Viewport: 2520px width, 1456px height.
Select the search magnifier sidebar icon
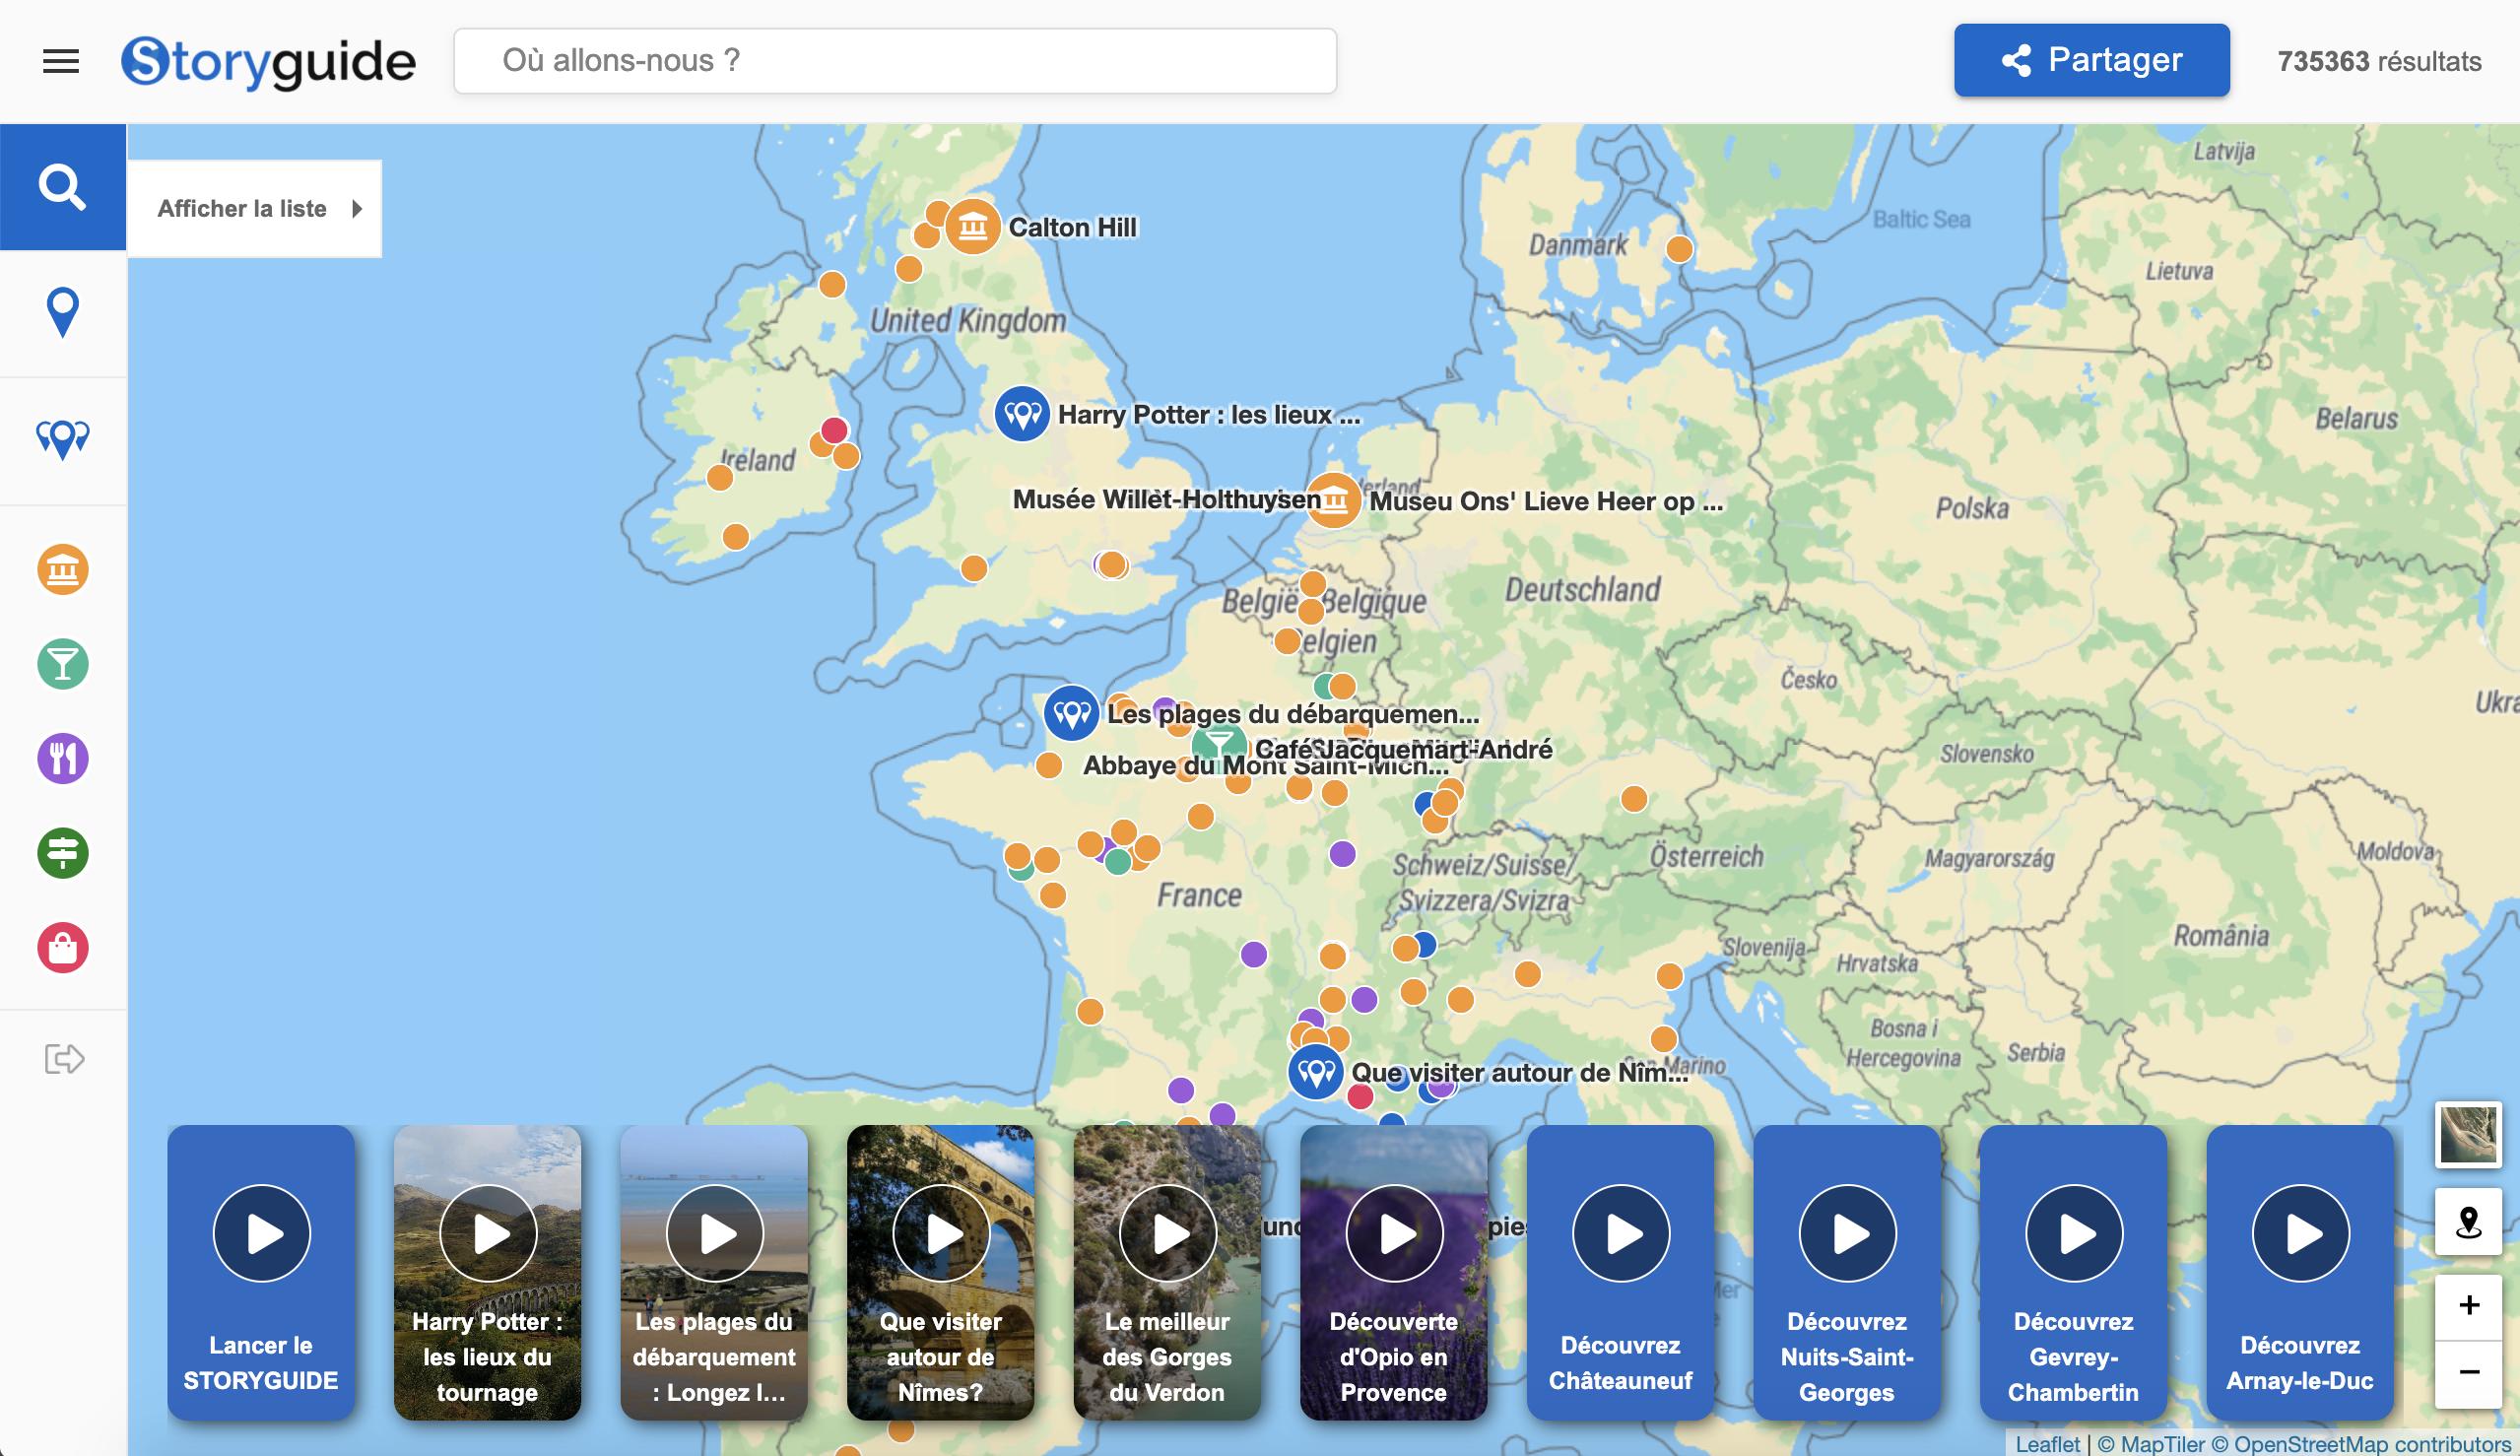click(63, 187)
